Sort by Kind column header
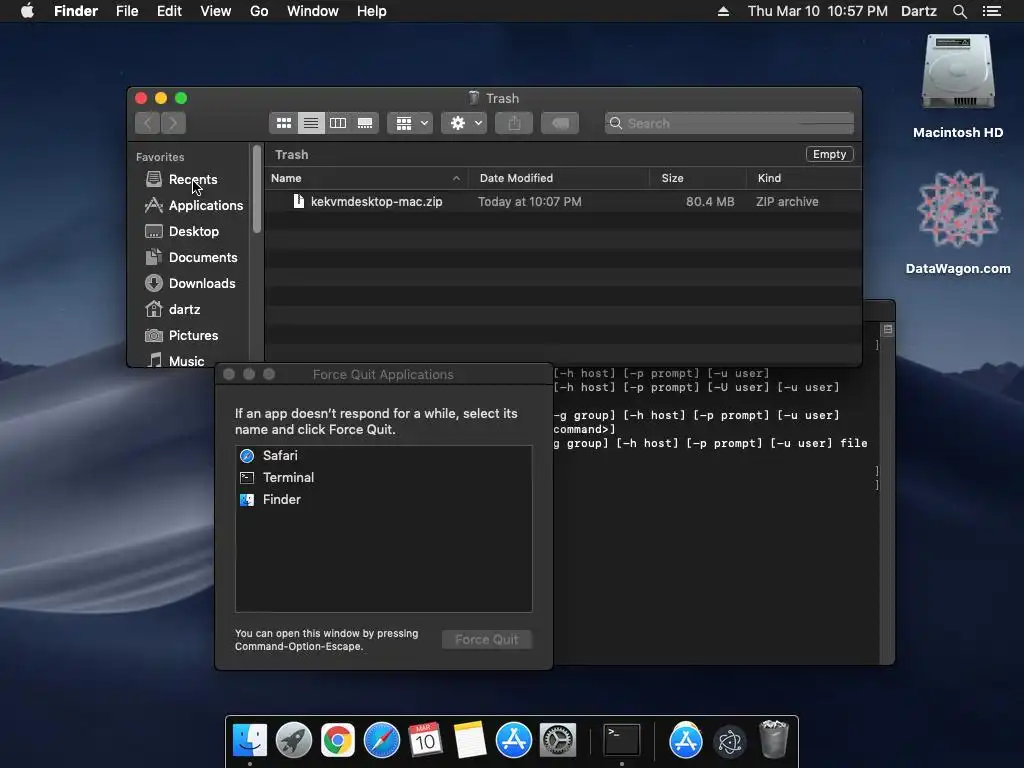This screenshot has width=1024, height=768. [x=804, y=178]
